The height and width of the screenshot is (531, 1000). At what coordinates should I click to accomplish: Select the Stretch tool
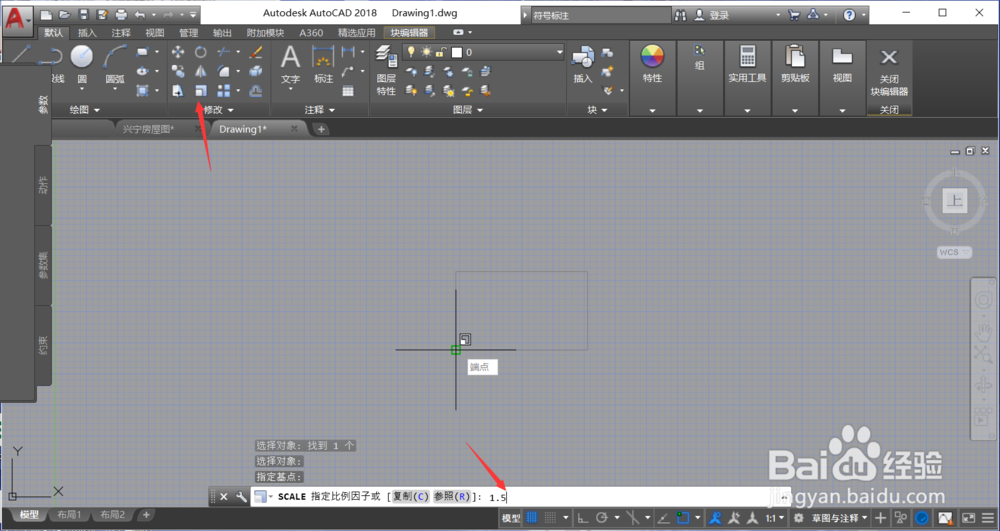coord(178,91)
